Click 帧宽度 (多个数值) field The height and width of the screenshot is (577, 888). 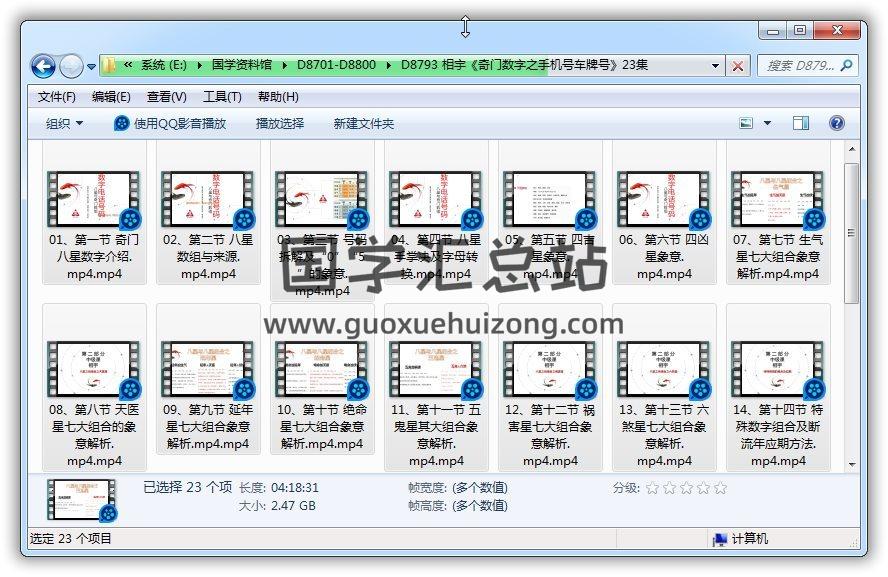pos(480,488)
